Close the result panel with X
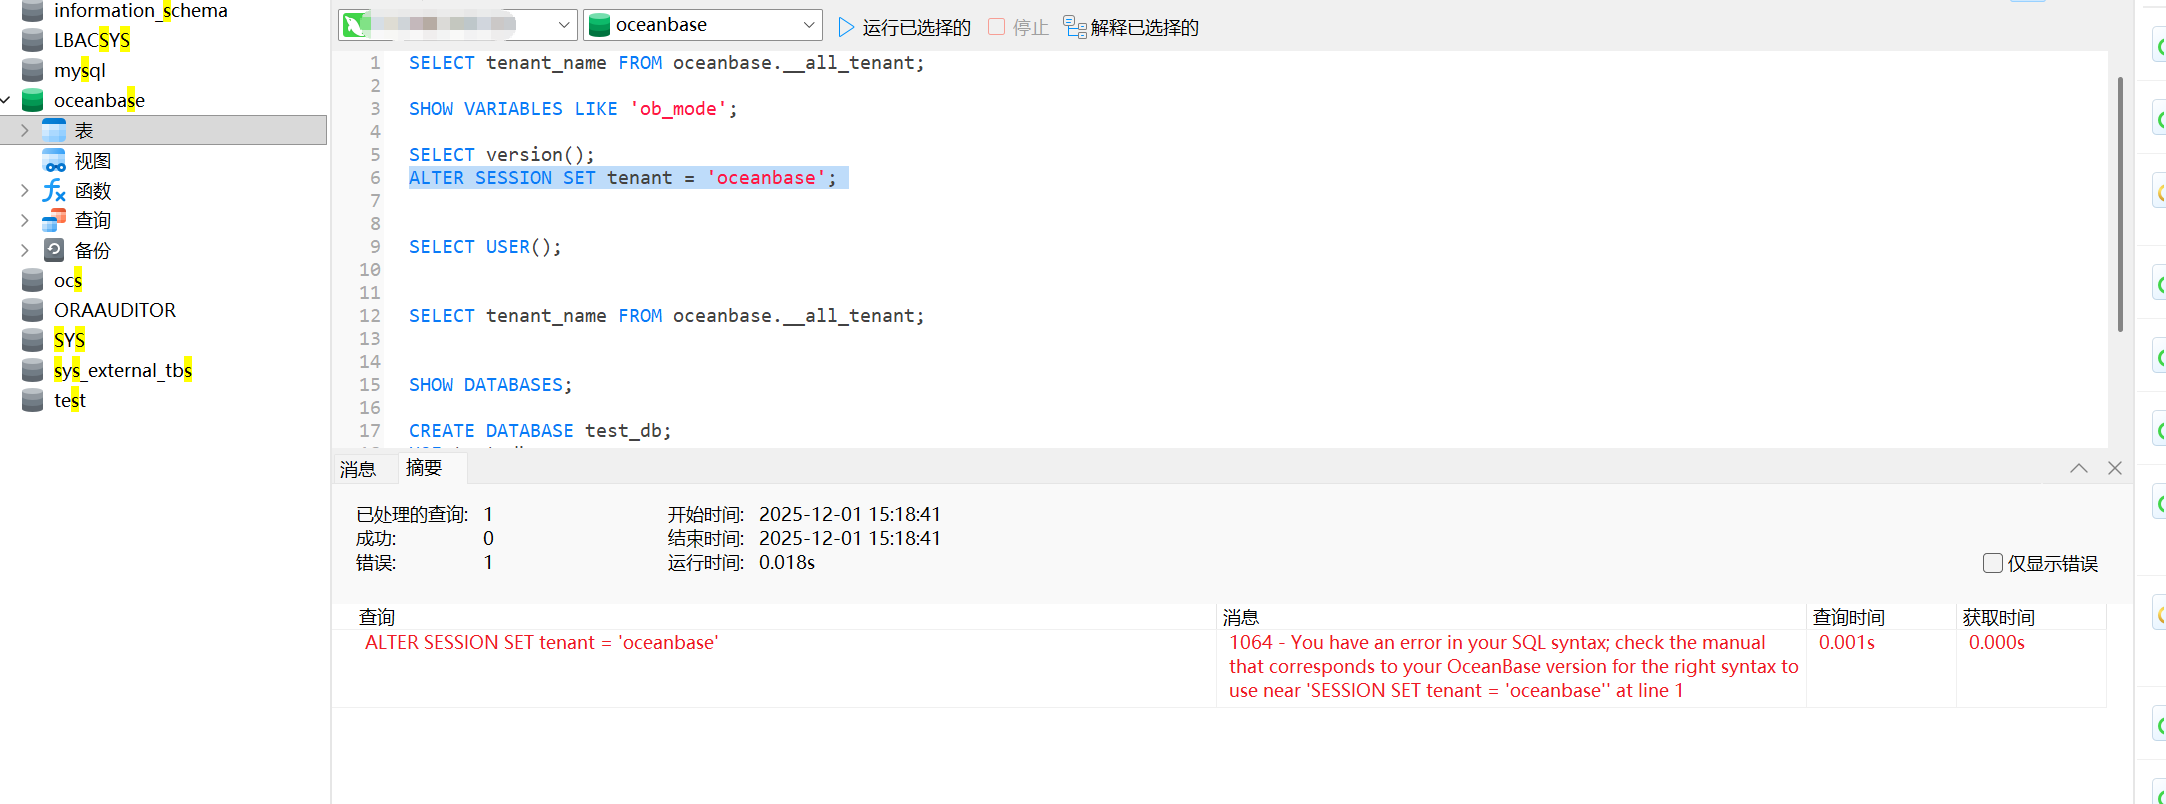The width and height of the screenshot is (2166, 804). click(2114, 468)
